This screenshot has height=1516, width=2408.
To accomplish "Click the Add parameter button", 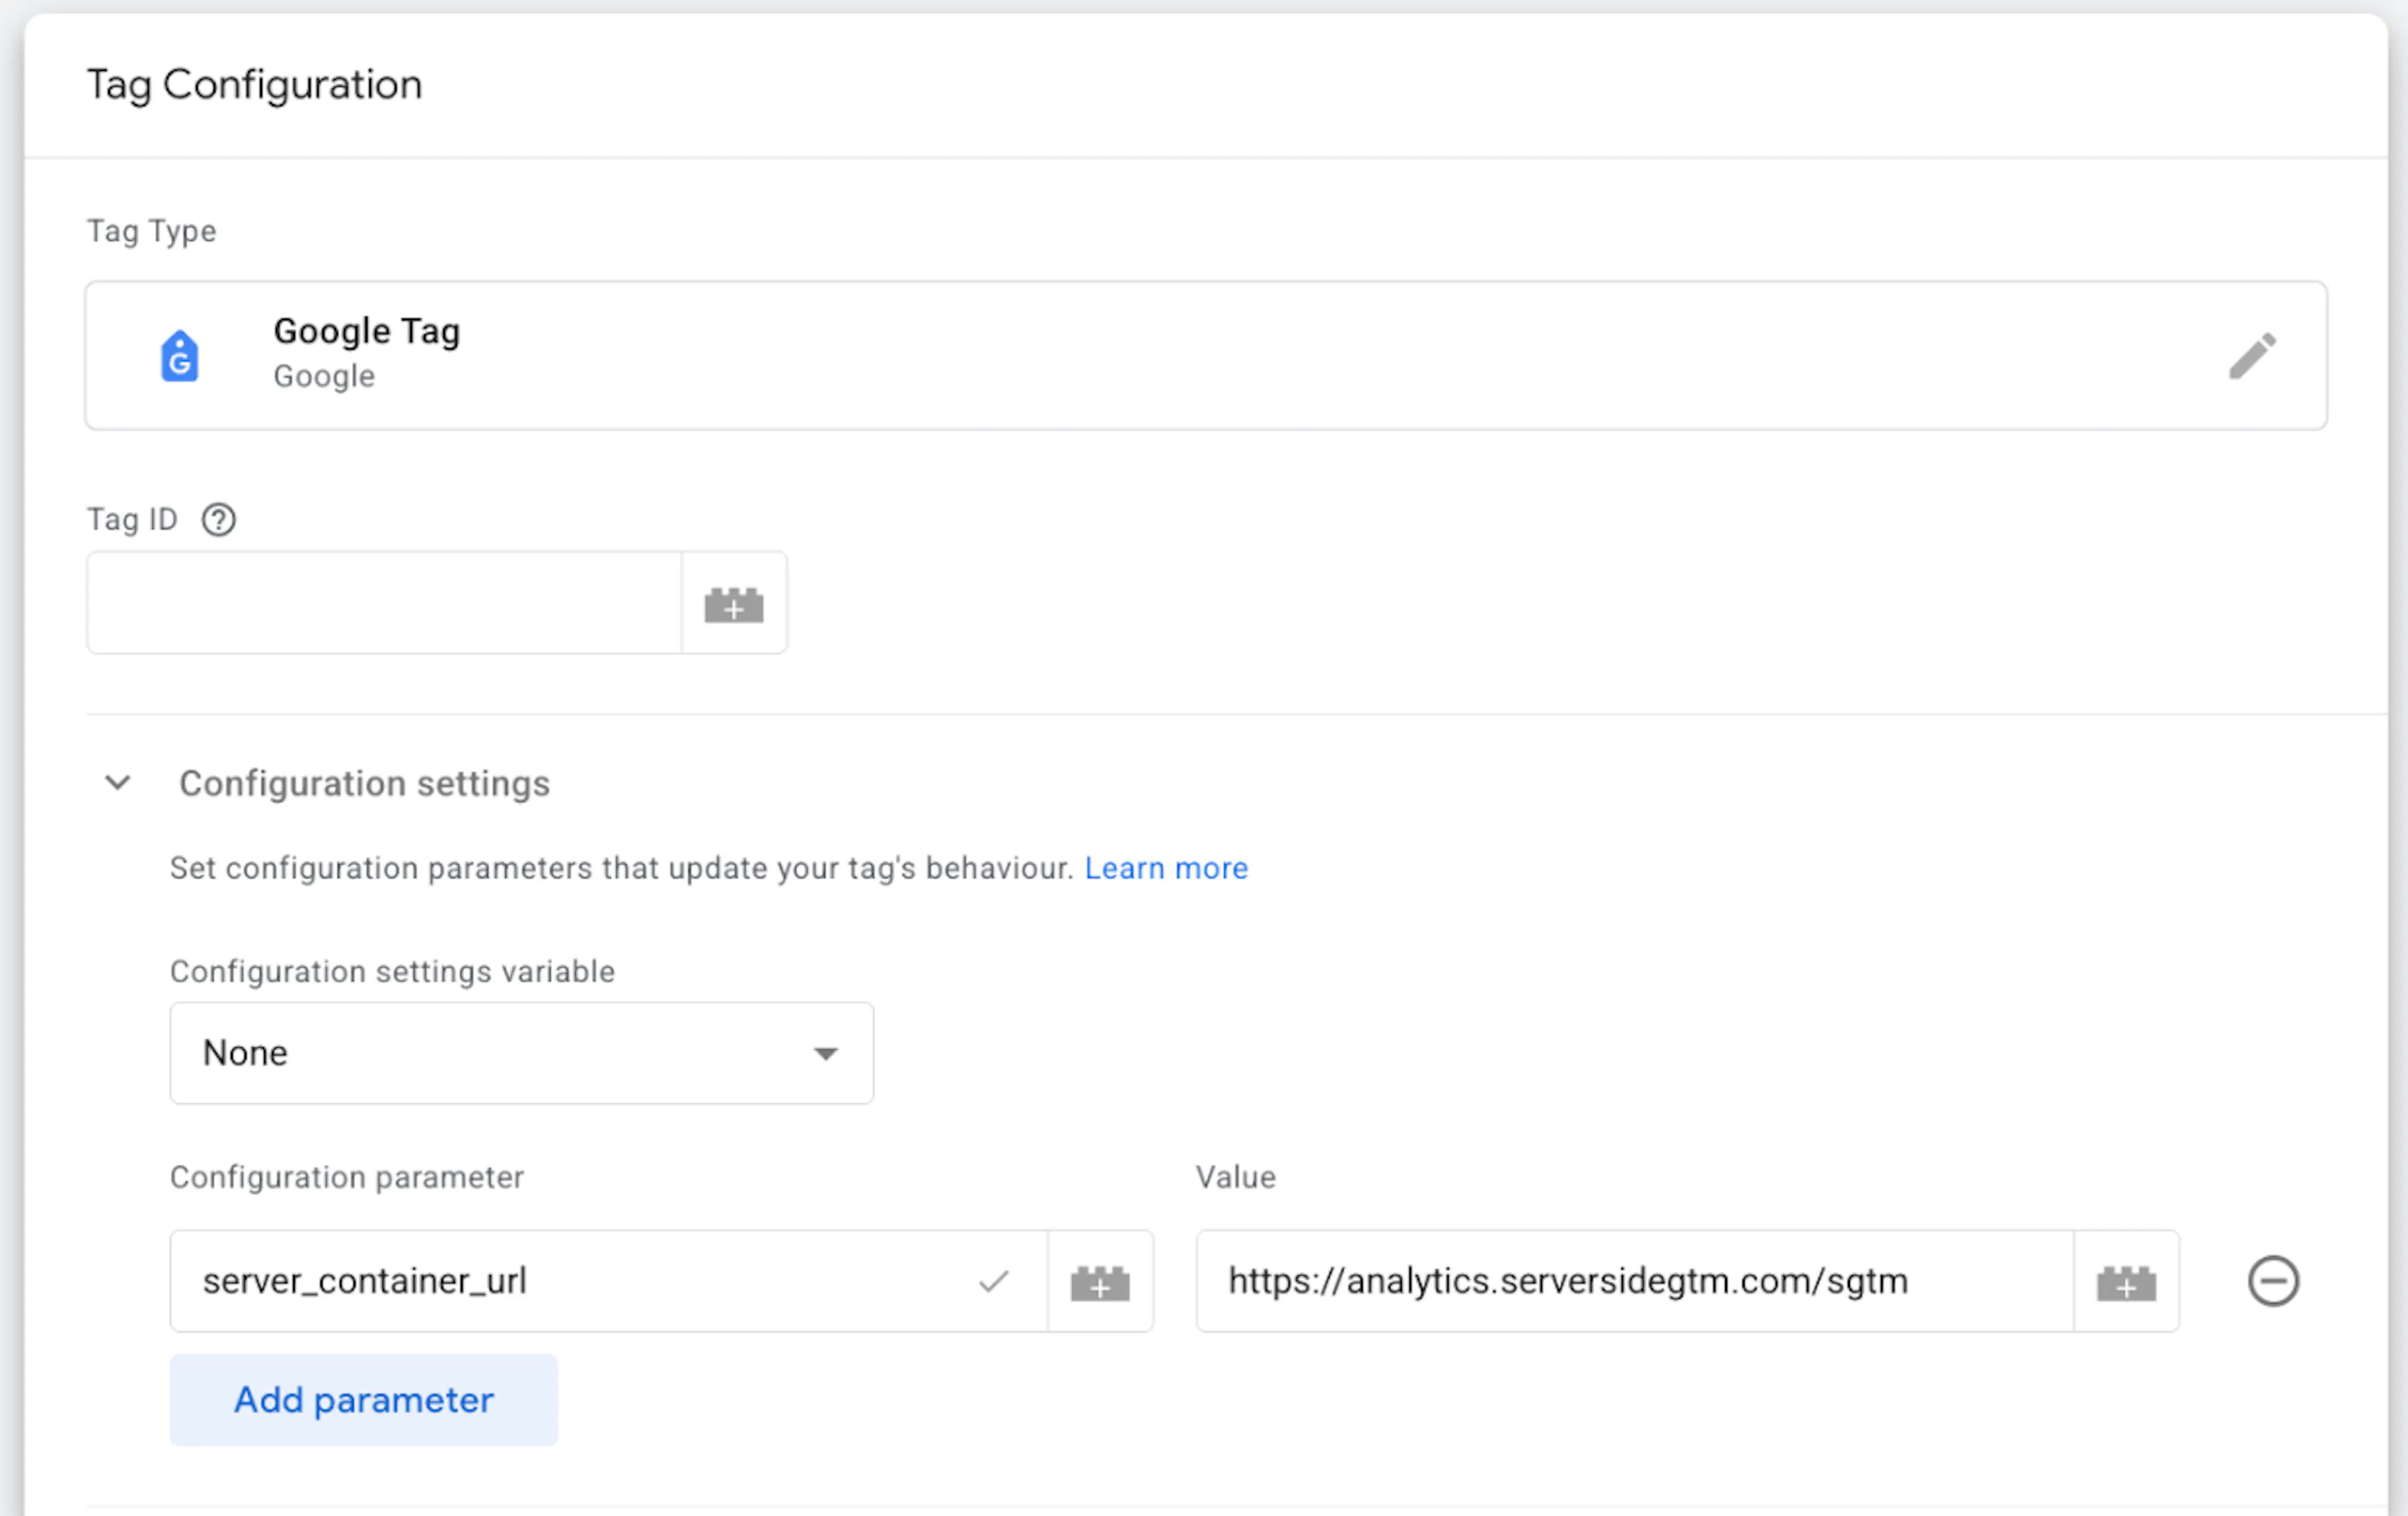I will coord(364,1400).
